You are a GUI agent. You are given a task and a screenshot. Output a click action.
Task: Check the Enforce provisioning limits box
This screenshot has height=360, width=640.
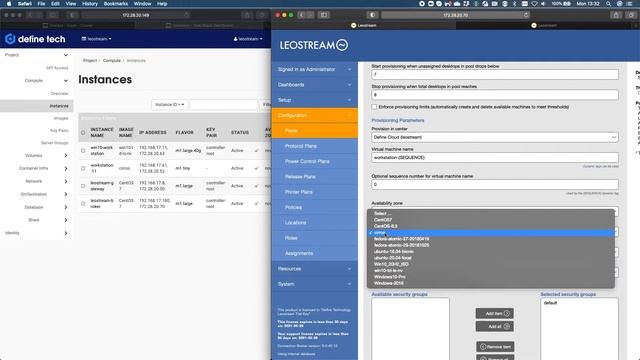[374, 107]
